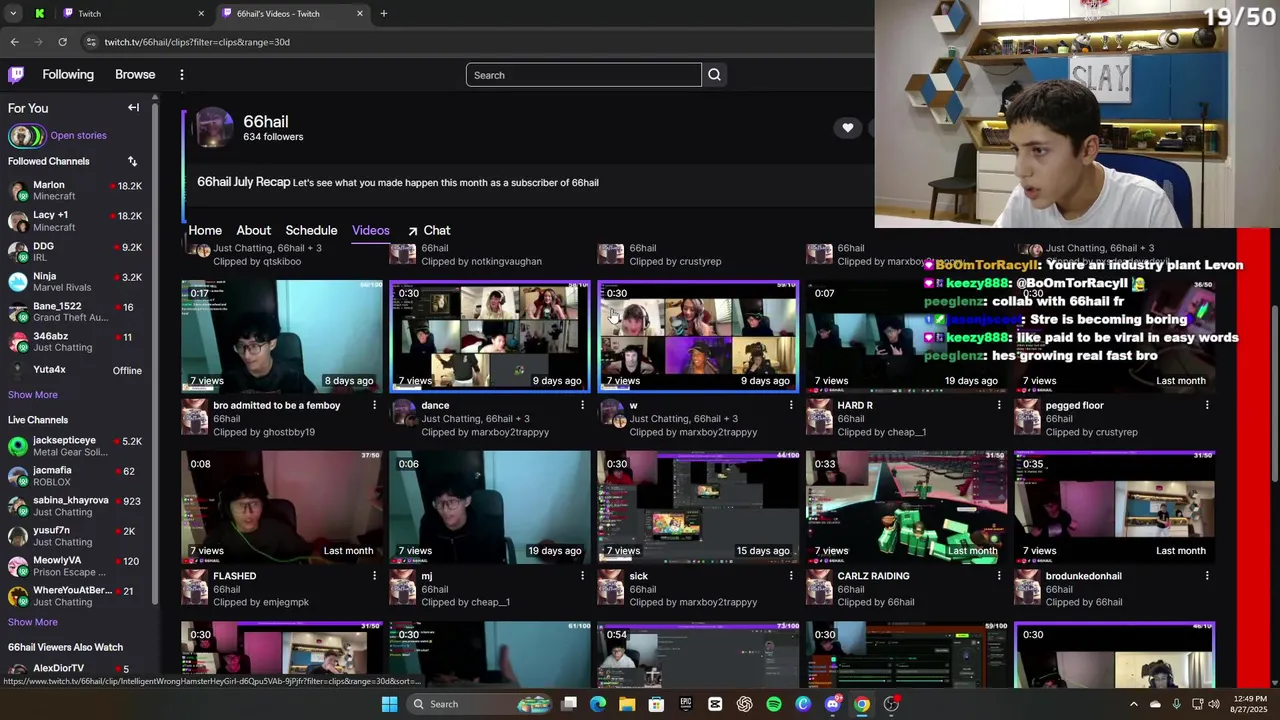Expand Live Channels with Show More

pyautogui.click(x=33, y=622)
